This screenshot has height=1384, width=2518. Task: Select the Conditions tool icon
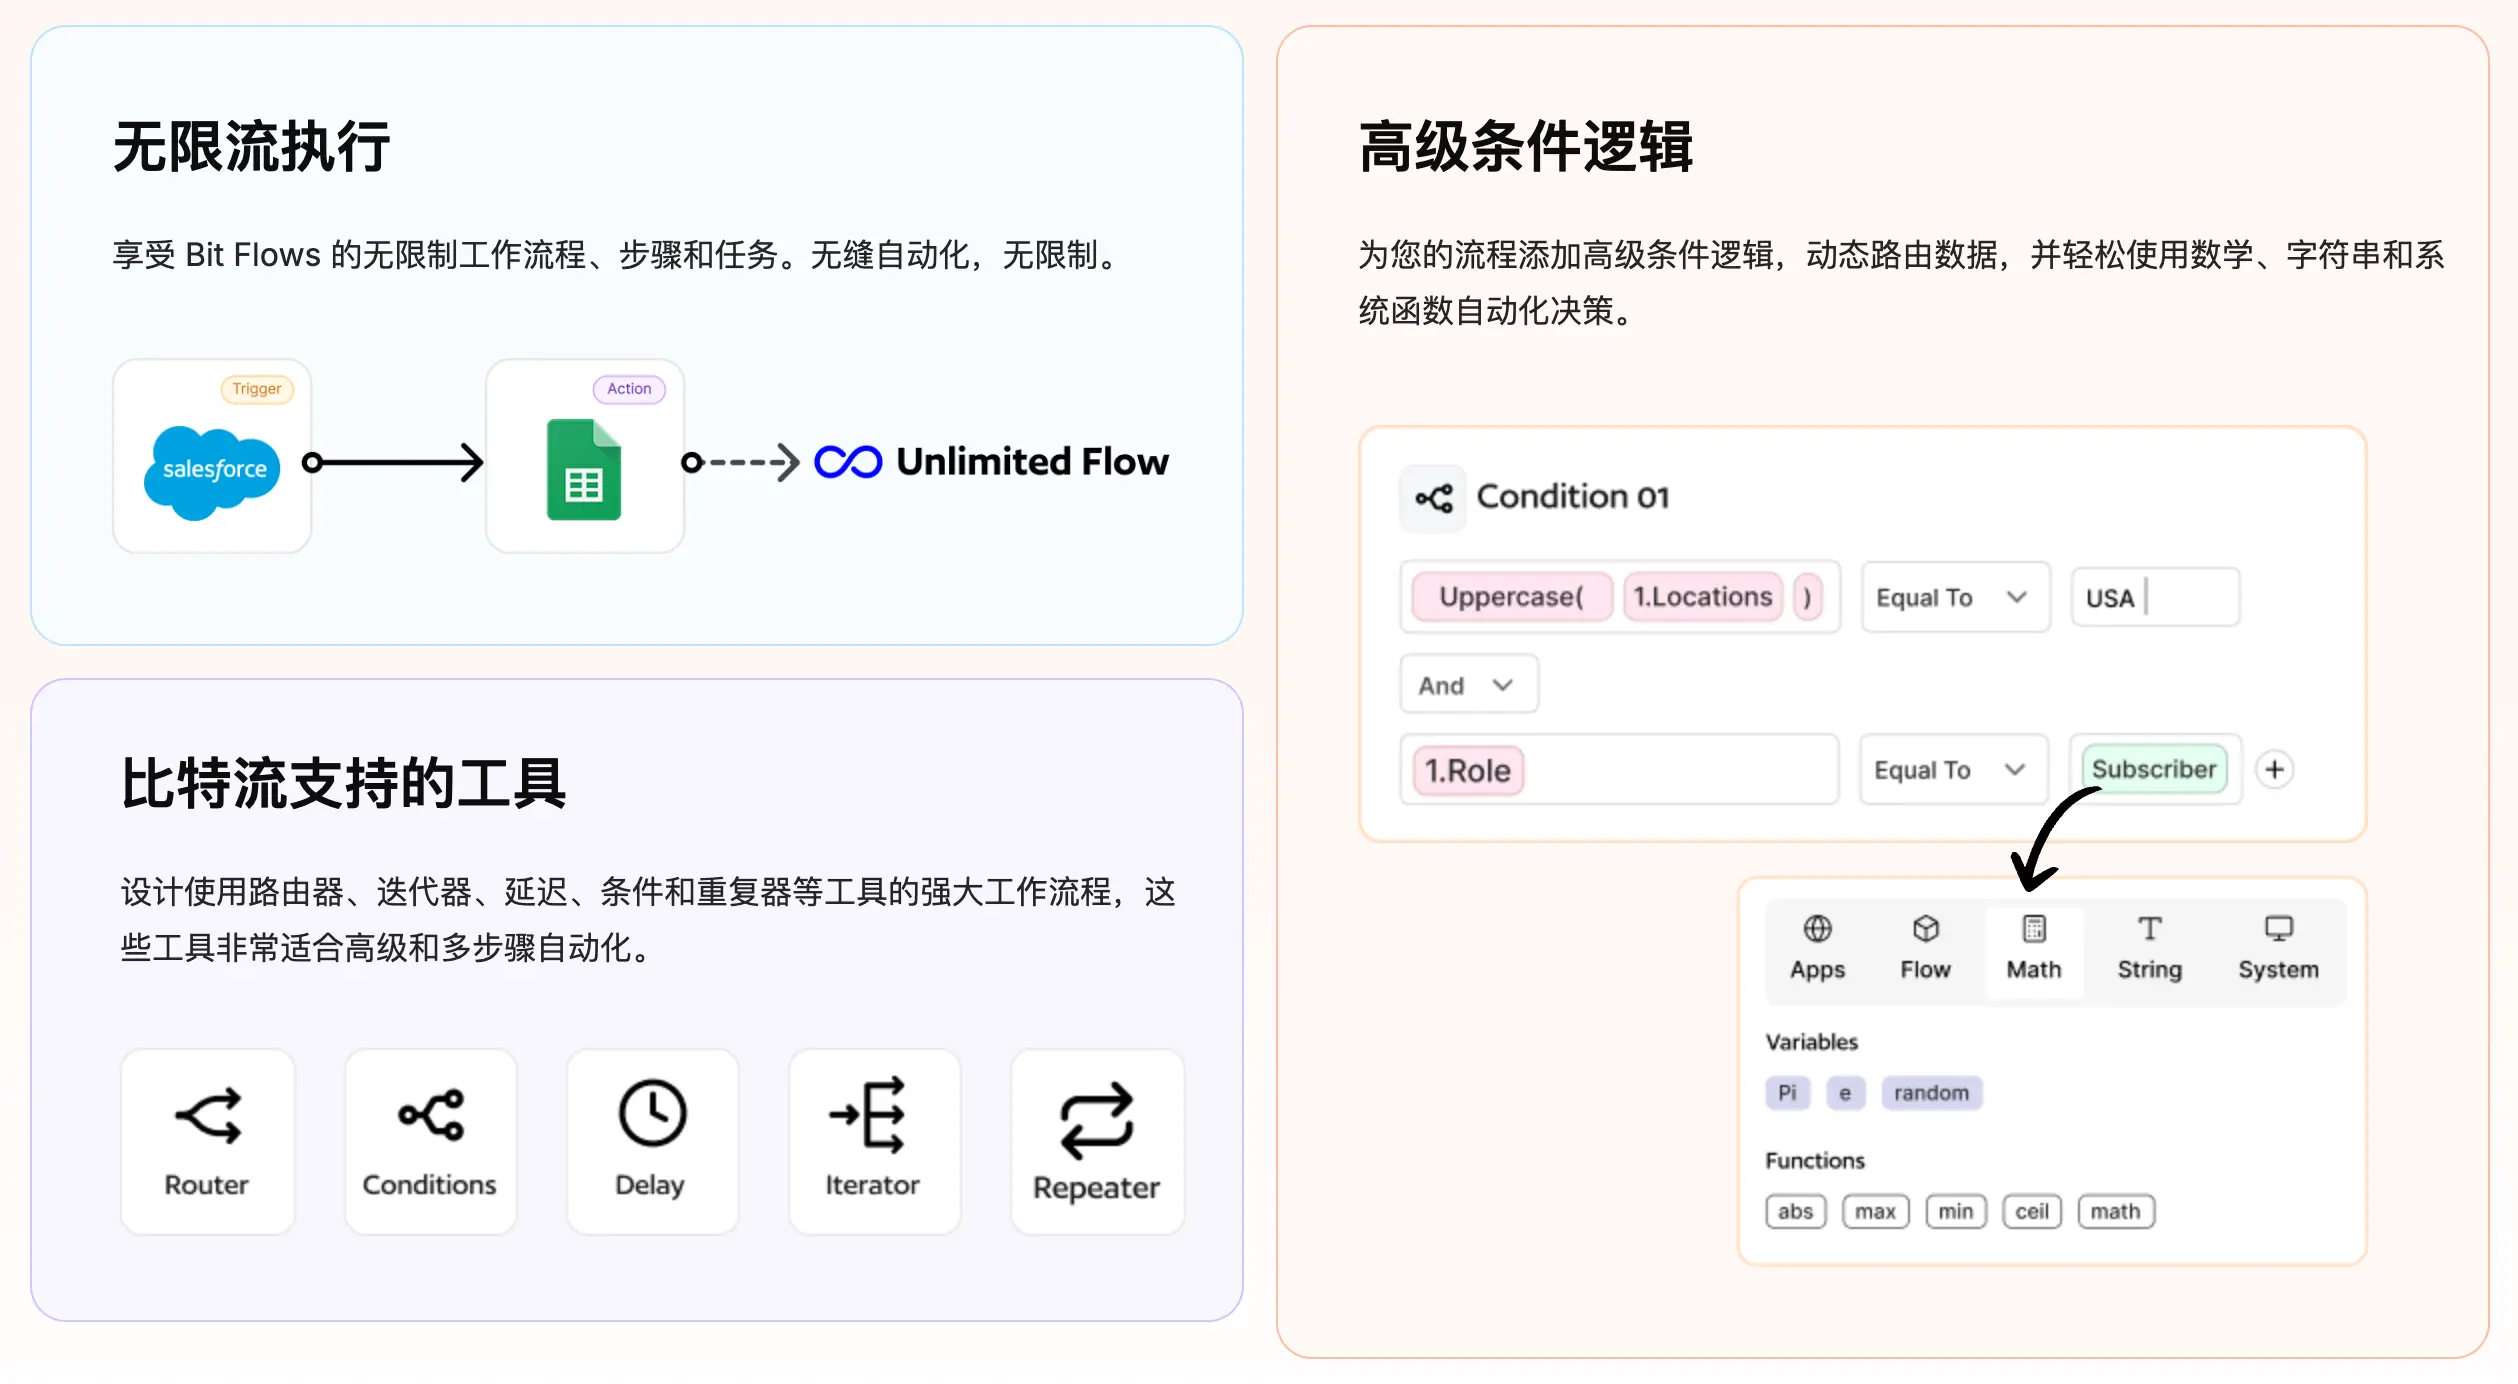coord(431,1113)
